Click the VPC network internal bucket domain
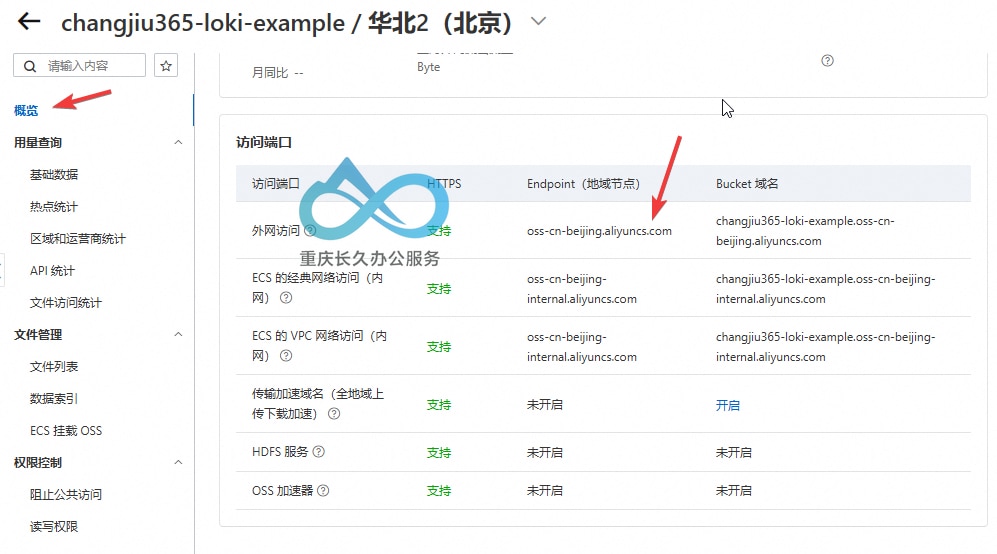Screen dimensions: 997x554 point(825,347)
